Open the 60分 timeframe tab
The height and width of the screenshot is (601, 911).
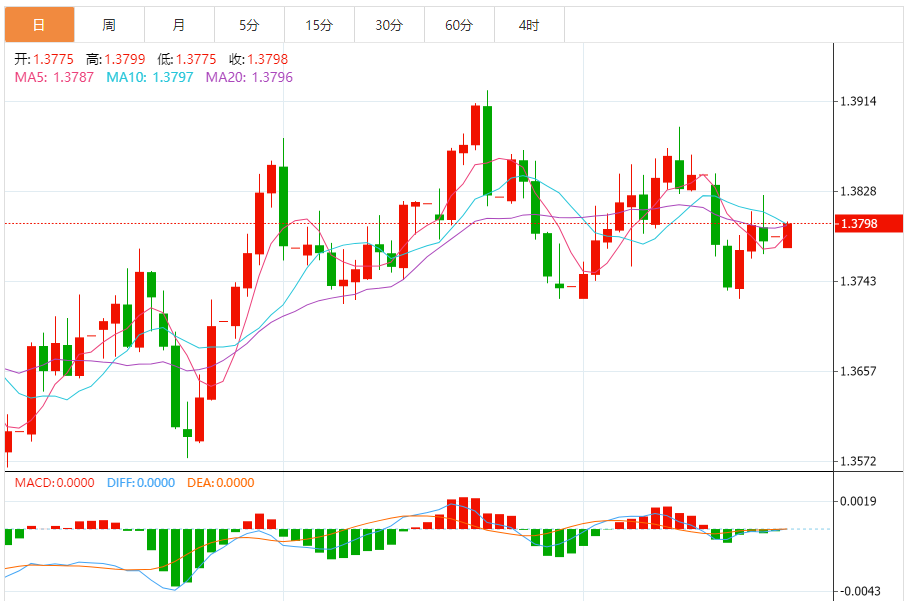point(459,25)
